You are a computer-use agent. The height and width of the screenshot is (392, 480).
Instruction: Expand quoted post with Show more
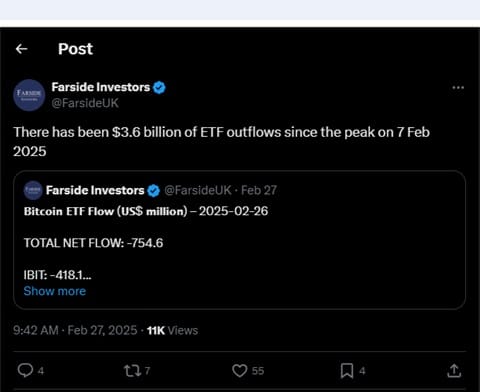coord(55,291)
